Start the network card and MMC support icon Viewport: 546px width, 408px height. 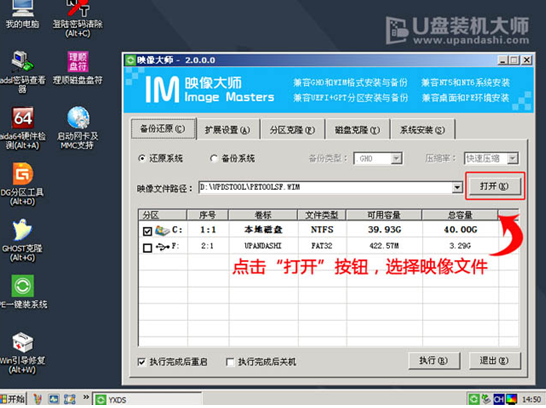coord(78,128)
